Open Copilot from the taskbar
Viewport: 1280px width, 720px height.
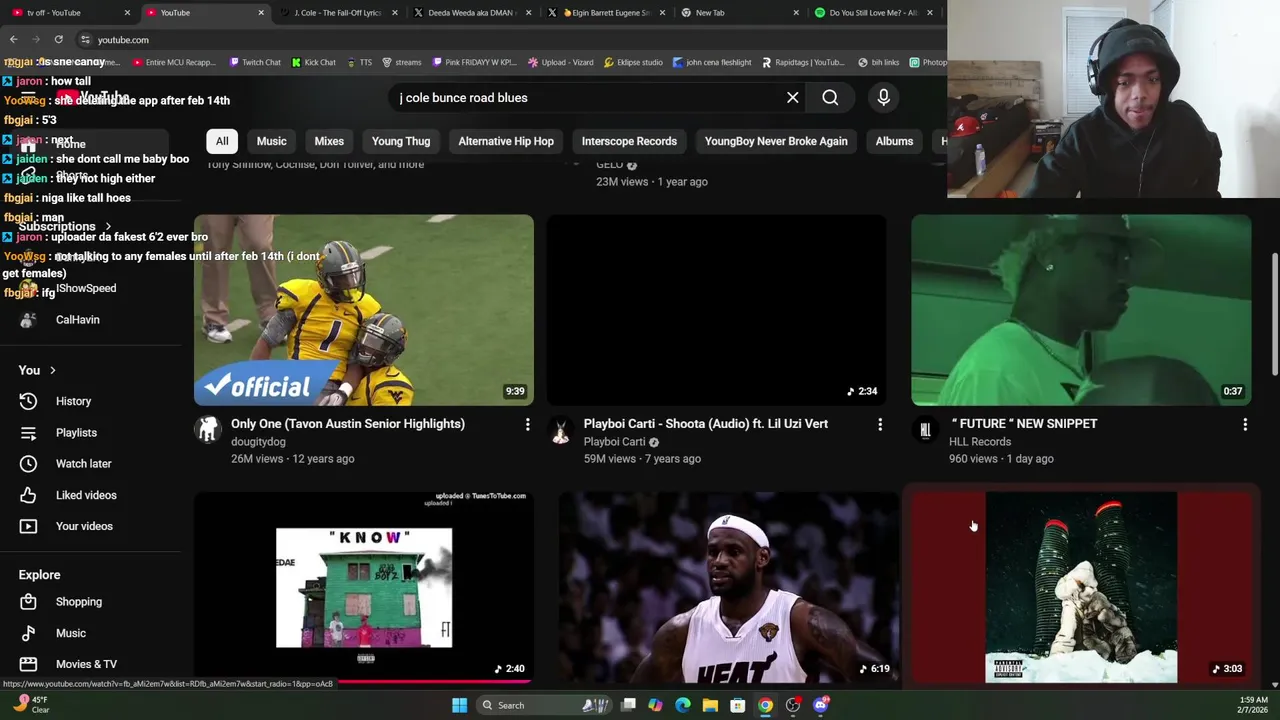655,705
